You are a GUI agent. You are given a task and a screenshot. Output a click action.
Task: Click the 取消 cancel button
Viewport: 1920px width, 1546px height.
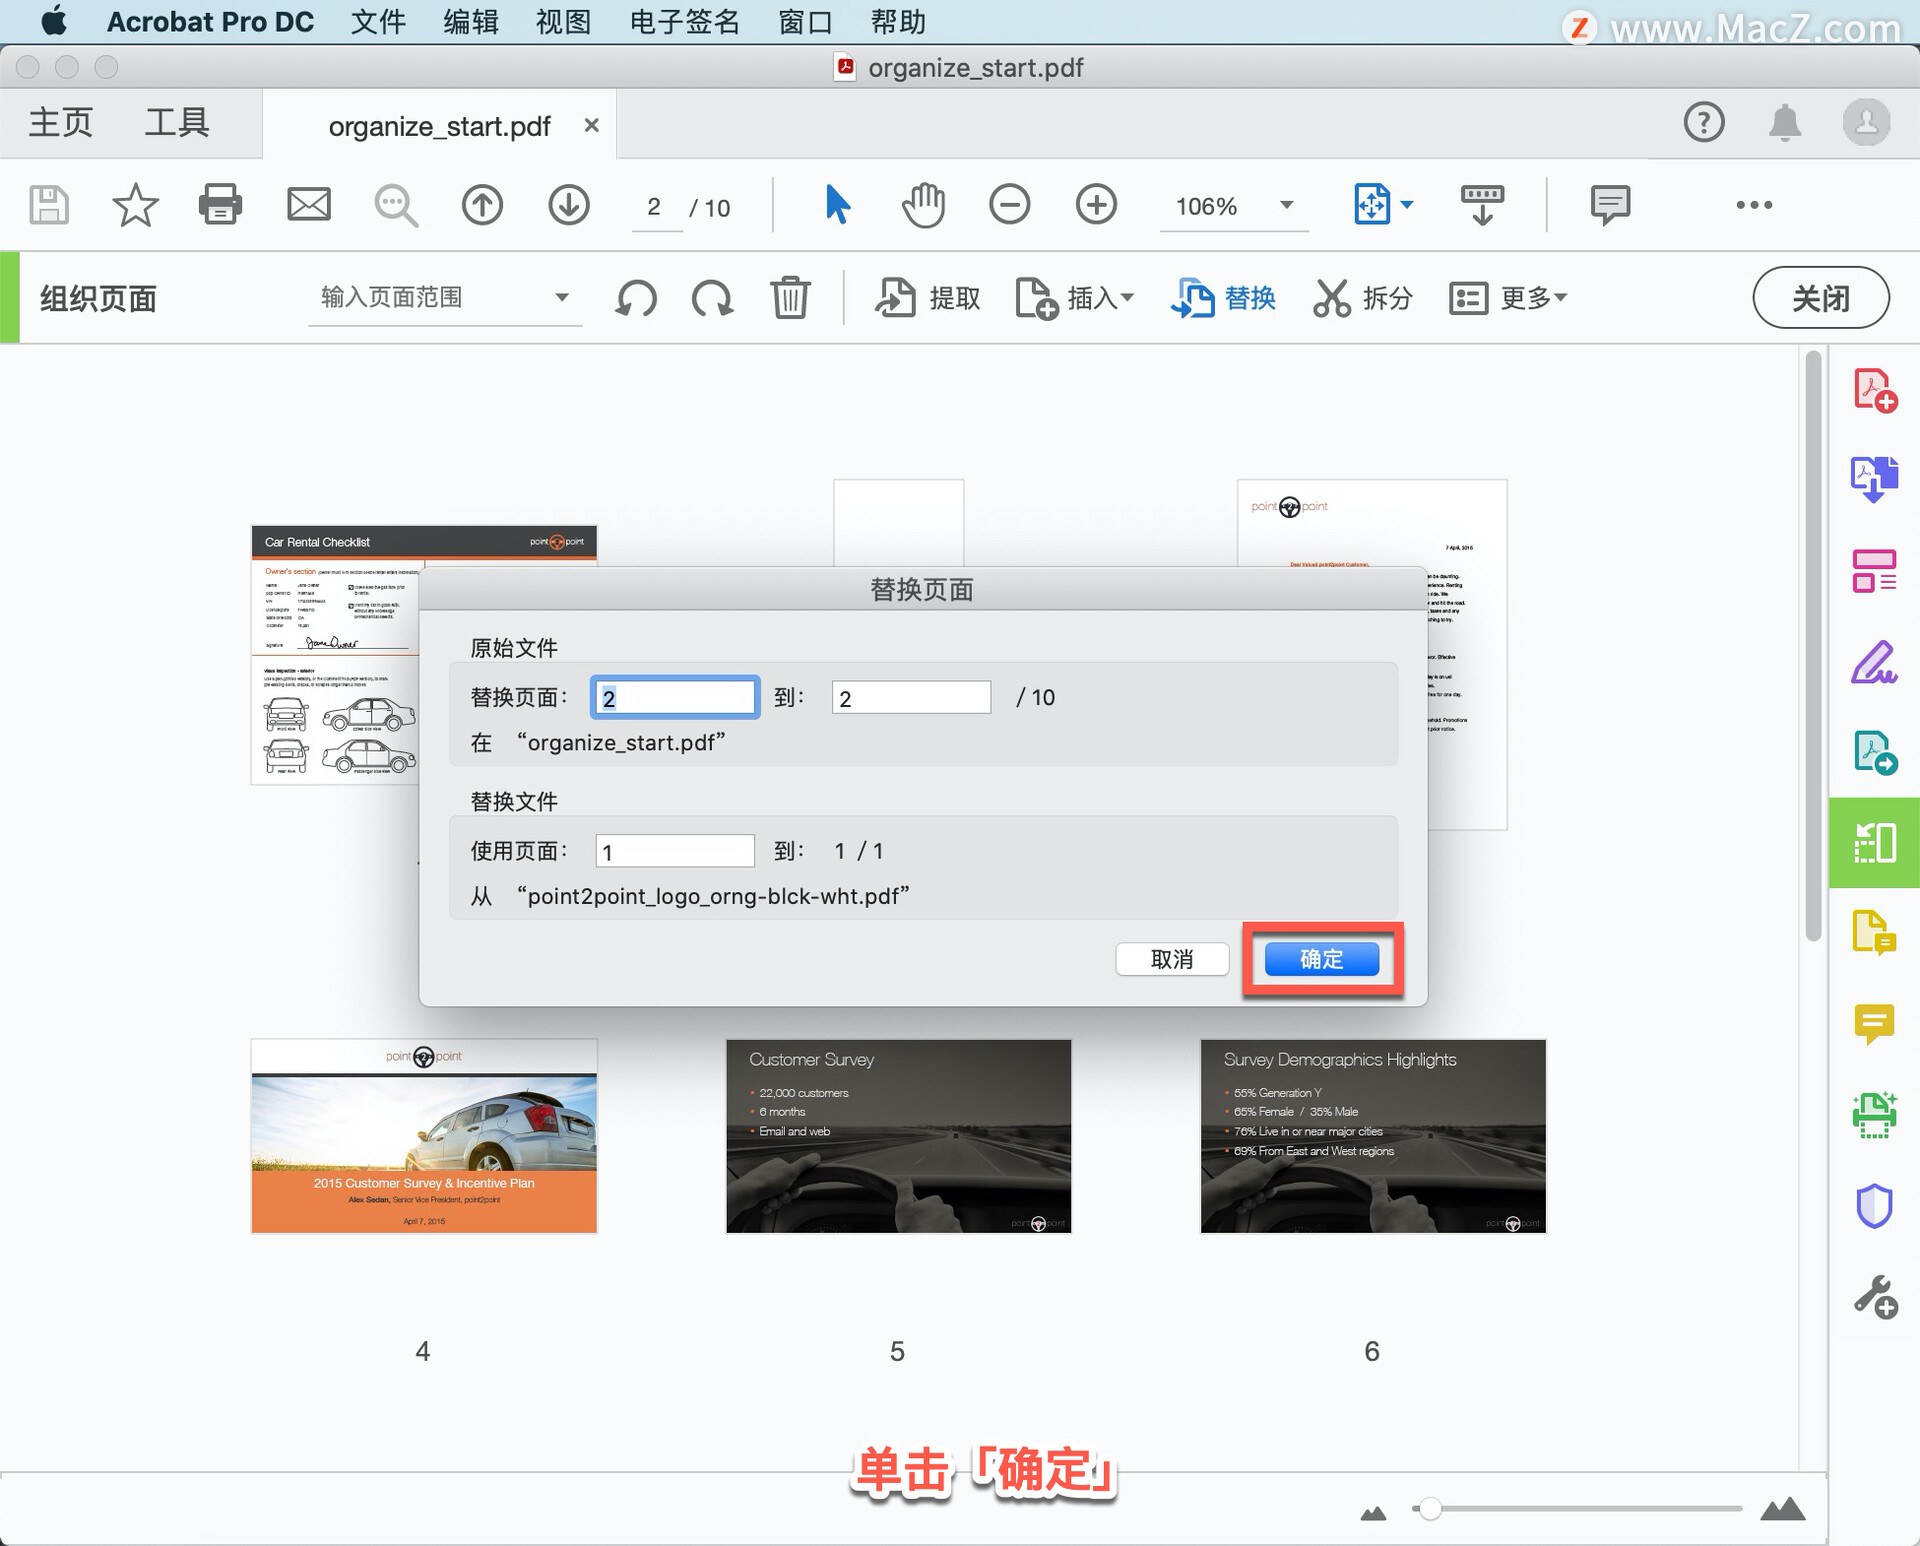pyautogui.click(x=1172, y=959)
